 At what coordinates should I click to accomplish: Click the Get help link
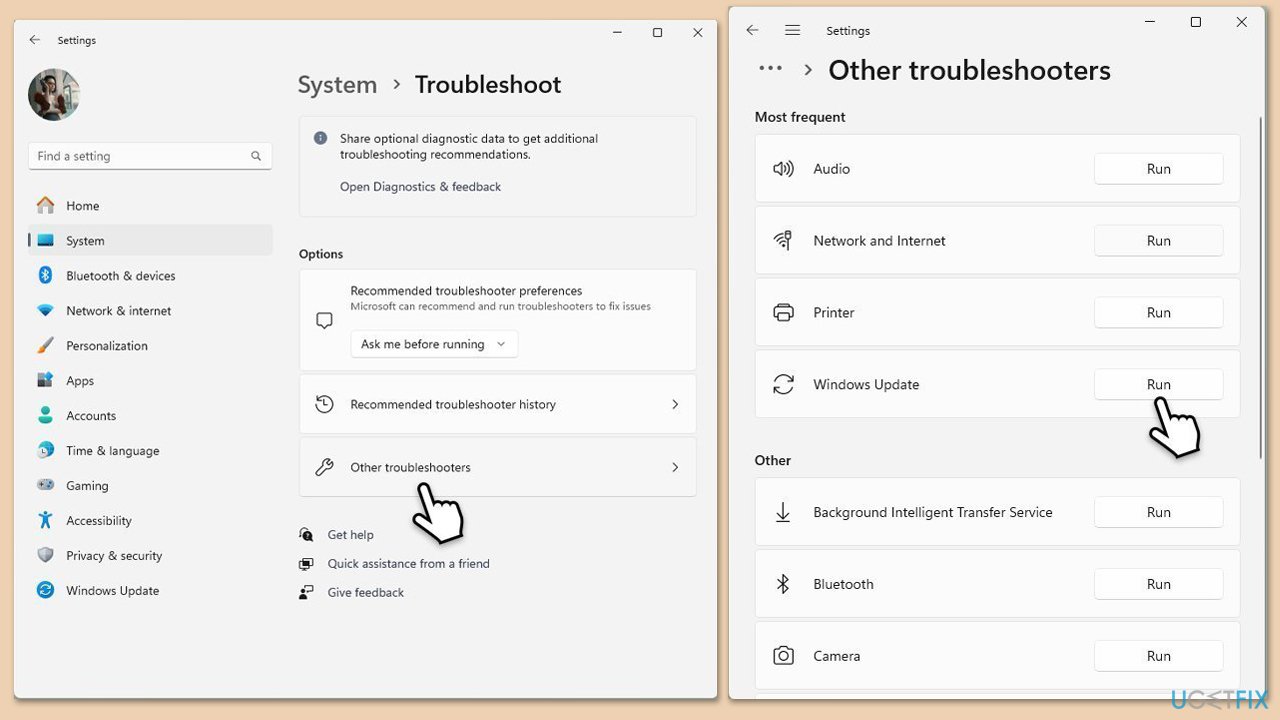350,535
